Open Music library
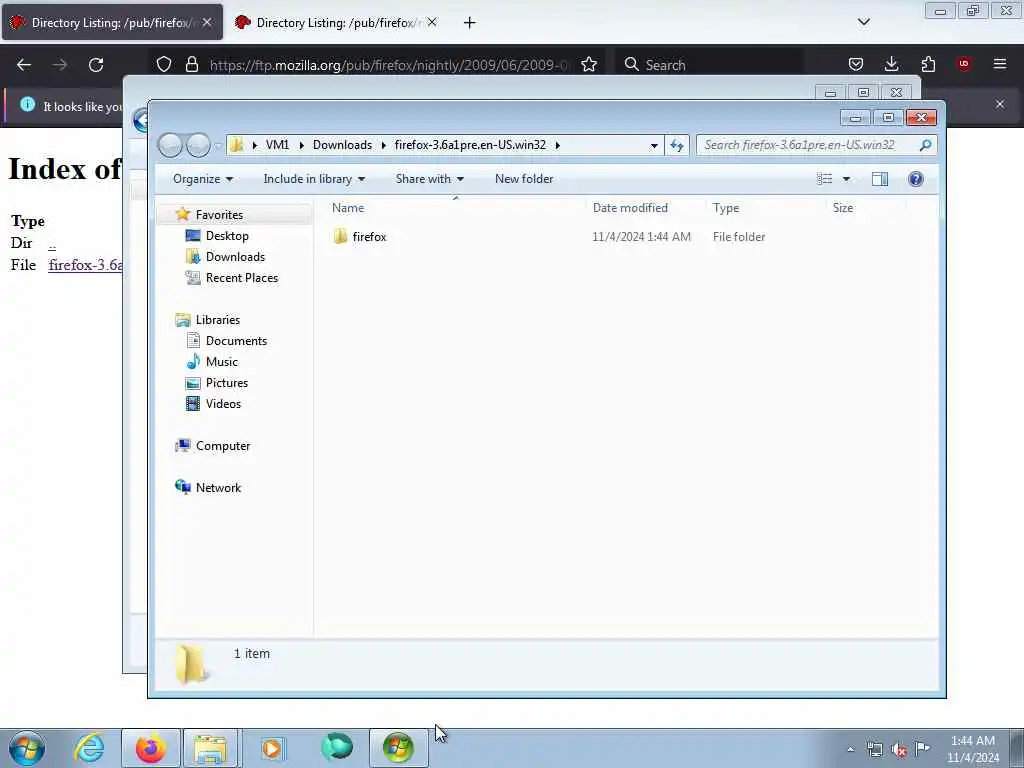 (221, 362)
